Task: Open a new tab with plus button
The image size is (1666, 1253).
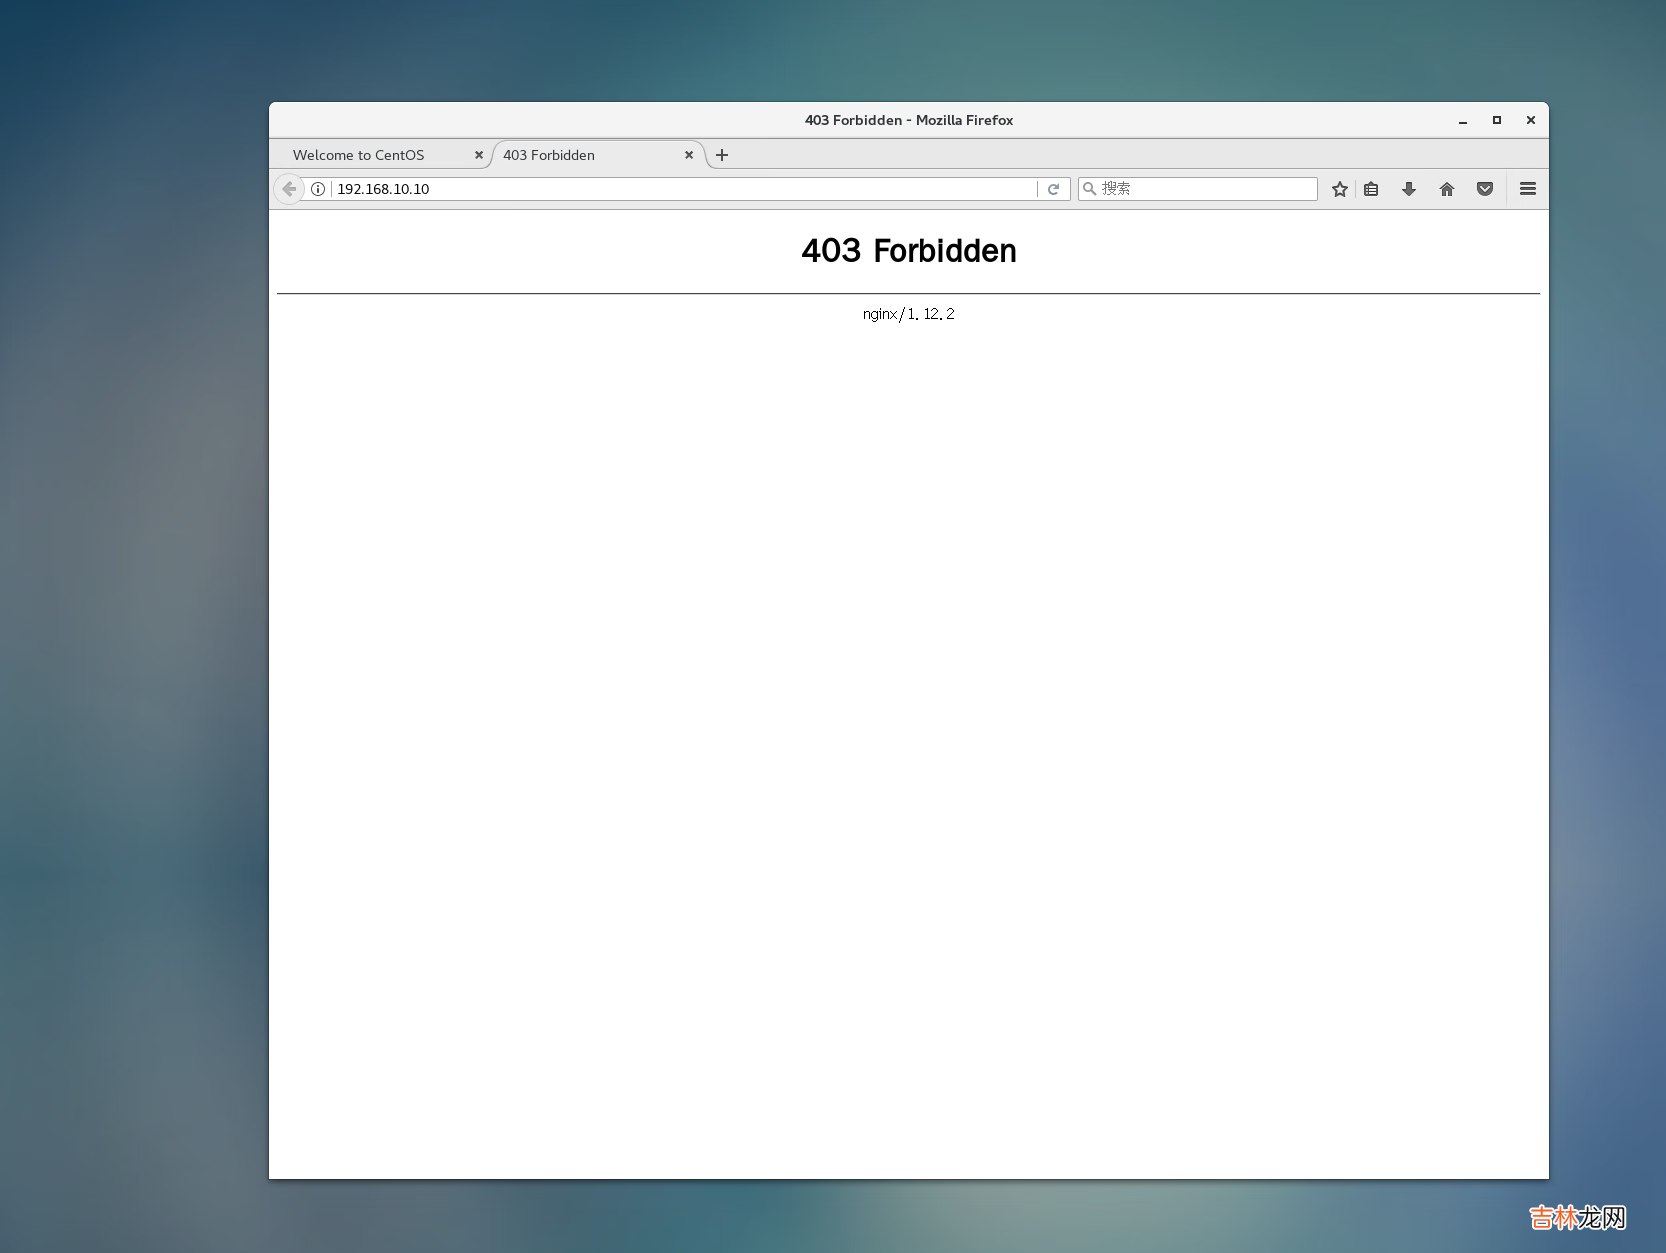Action: (x=722, y=155)
